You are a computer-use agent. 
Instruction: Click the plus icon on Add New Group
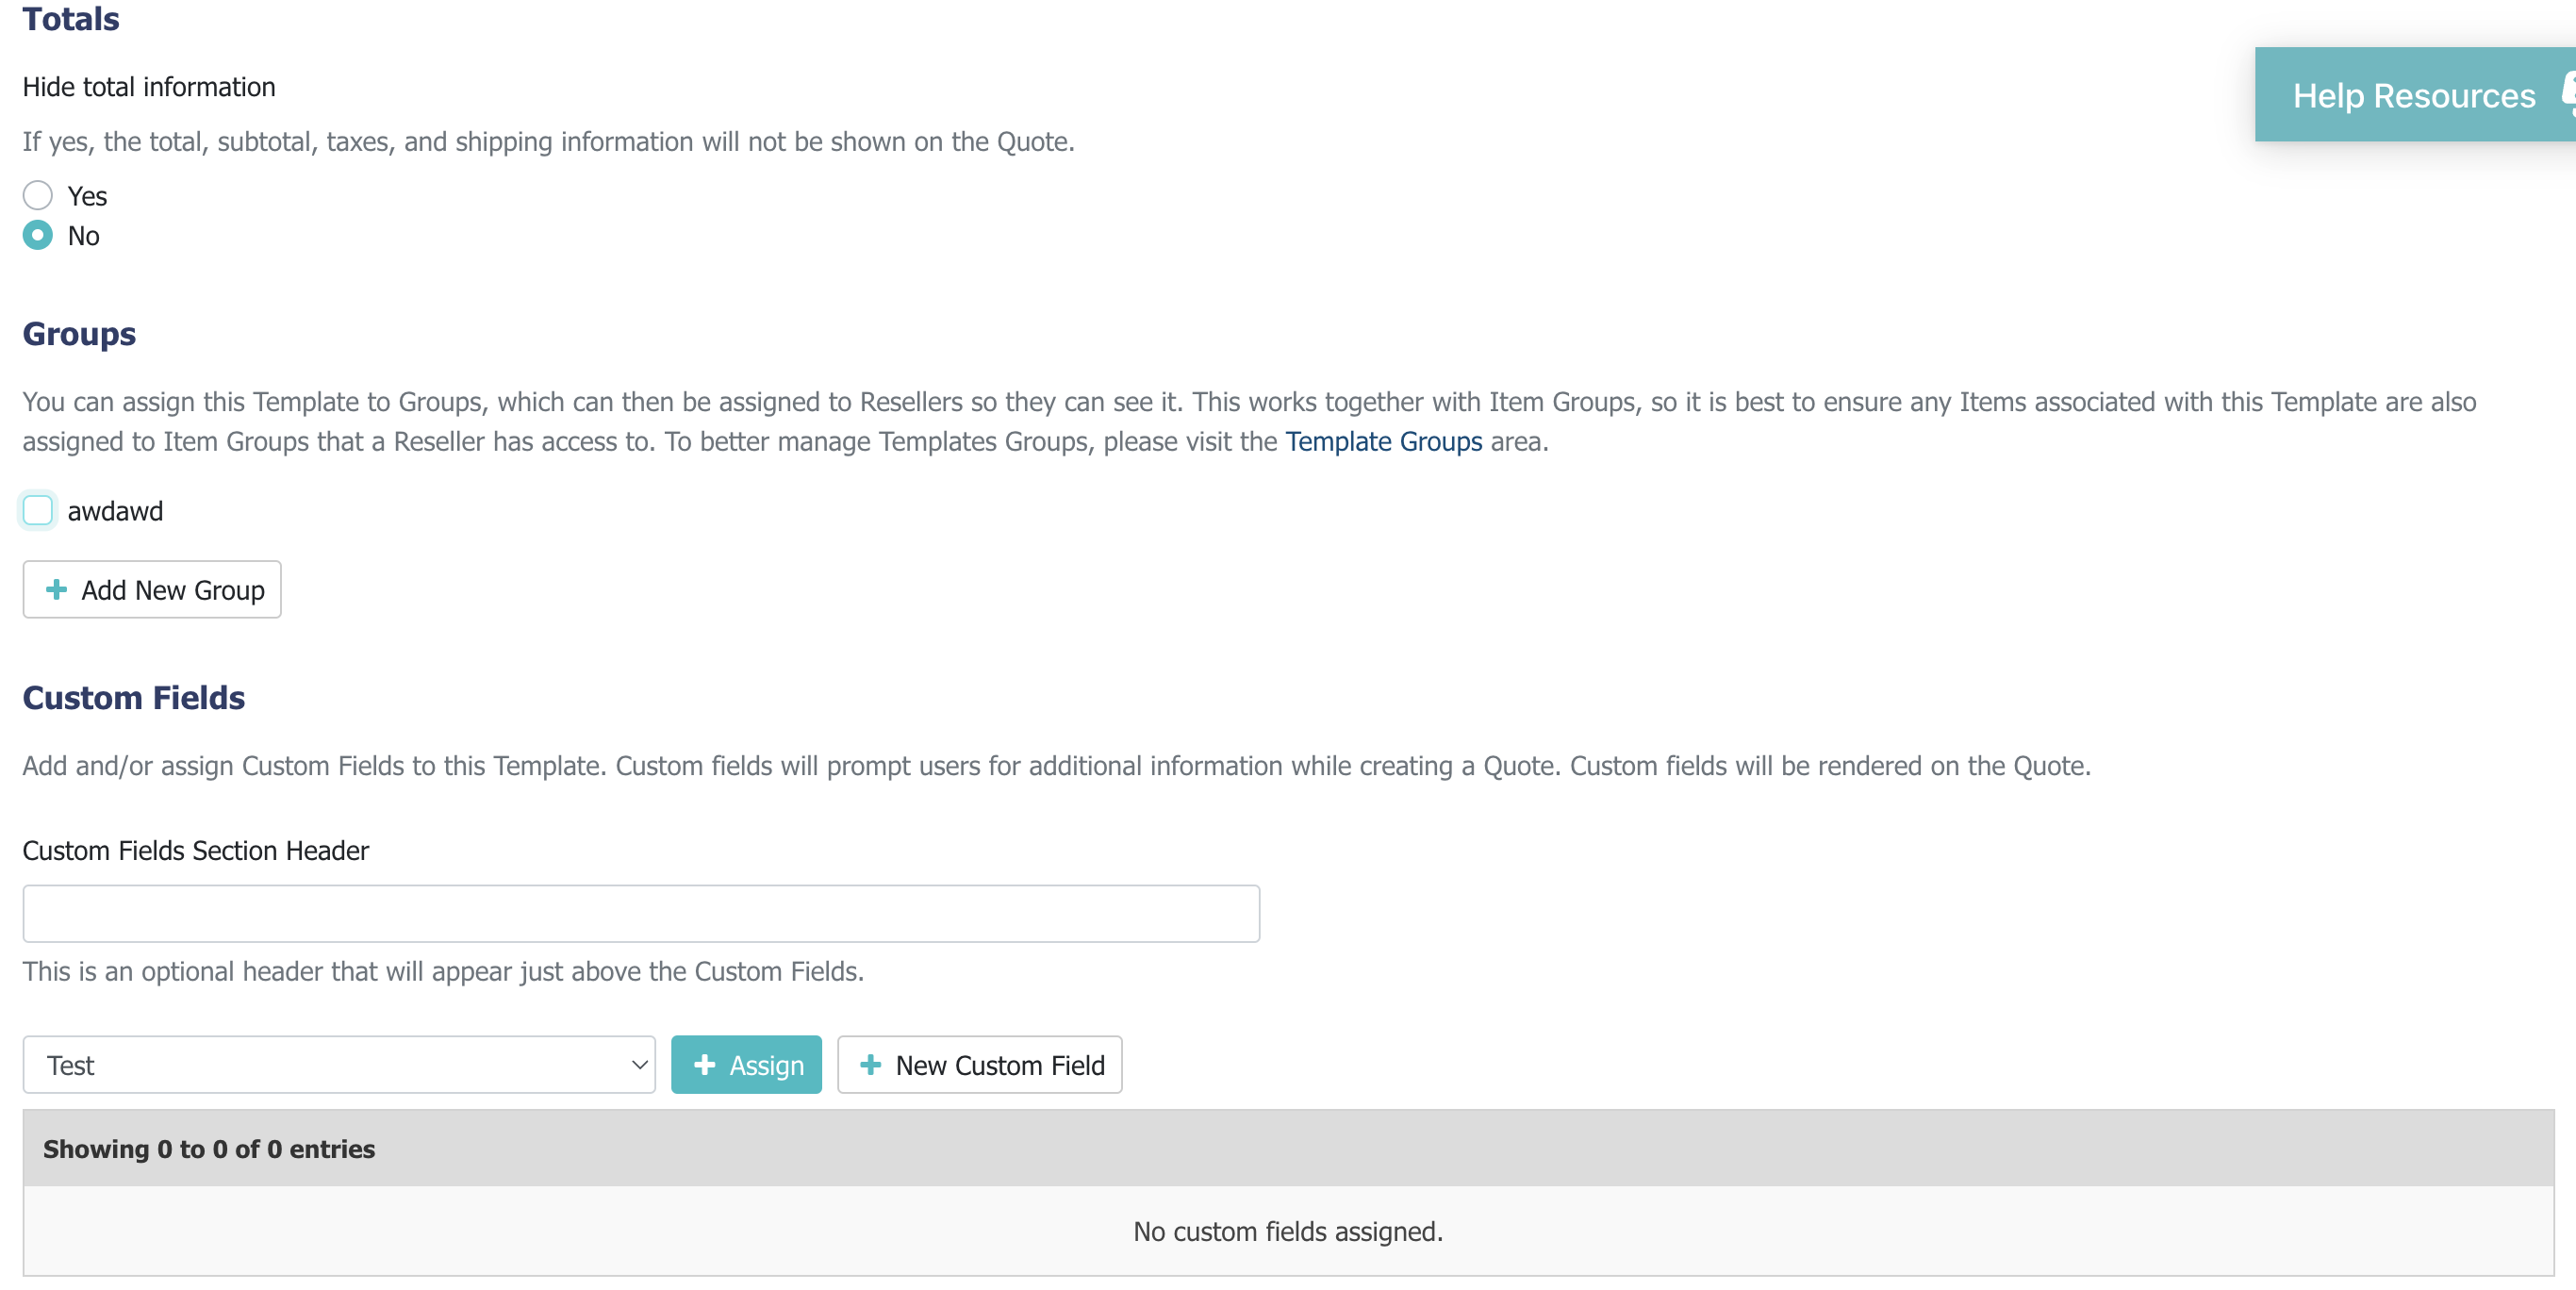pyautogui.click(x=57, y=590)
